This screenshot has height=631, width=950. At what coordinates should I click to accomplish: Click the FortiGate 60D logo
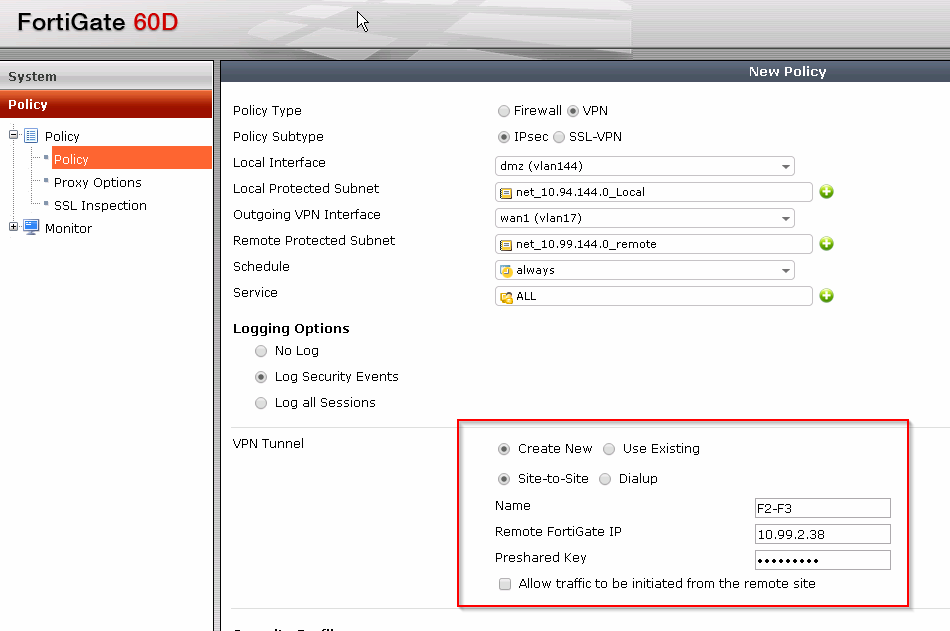coord(98,22)
